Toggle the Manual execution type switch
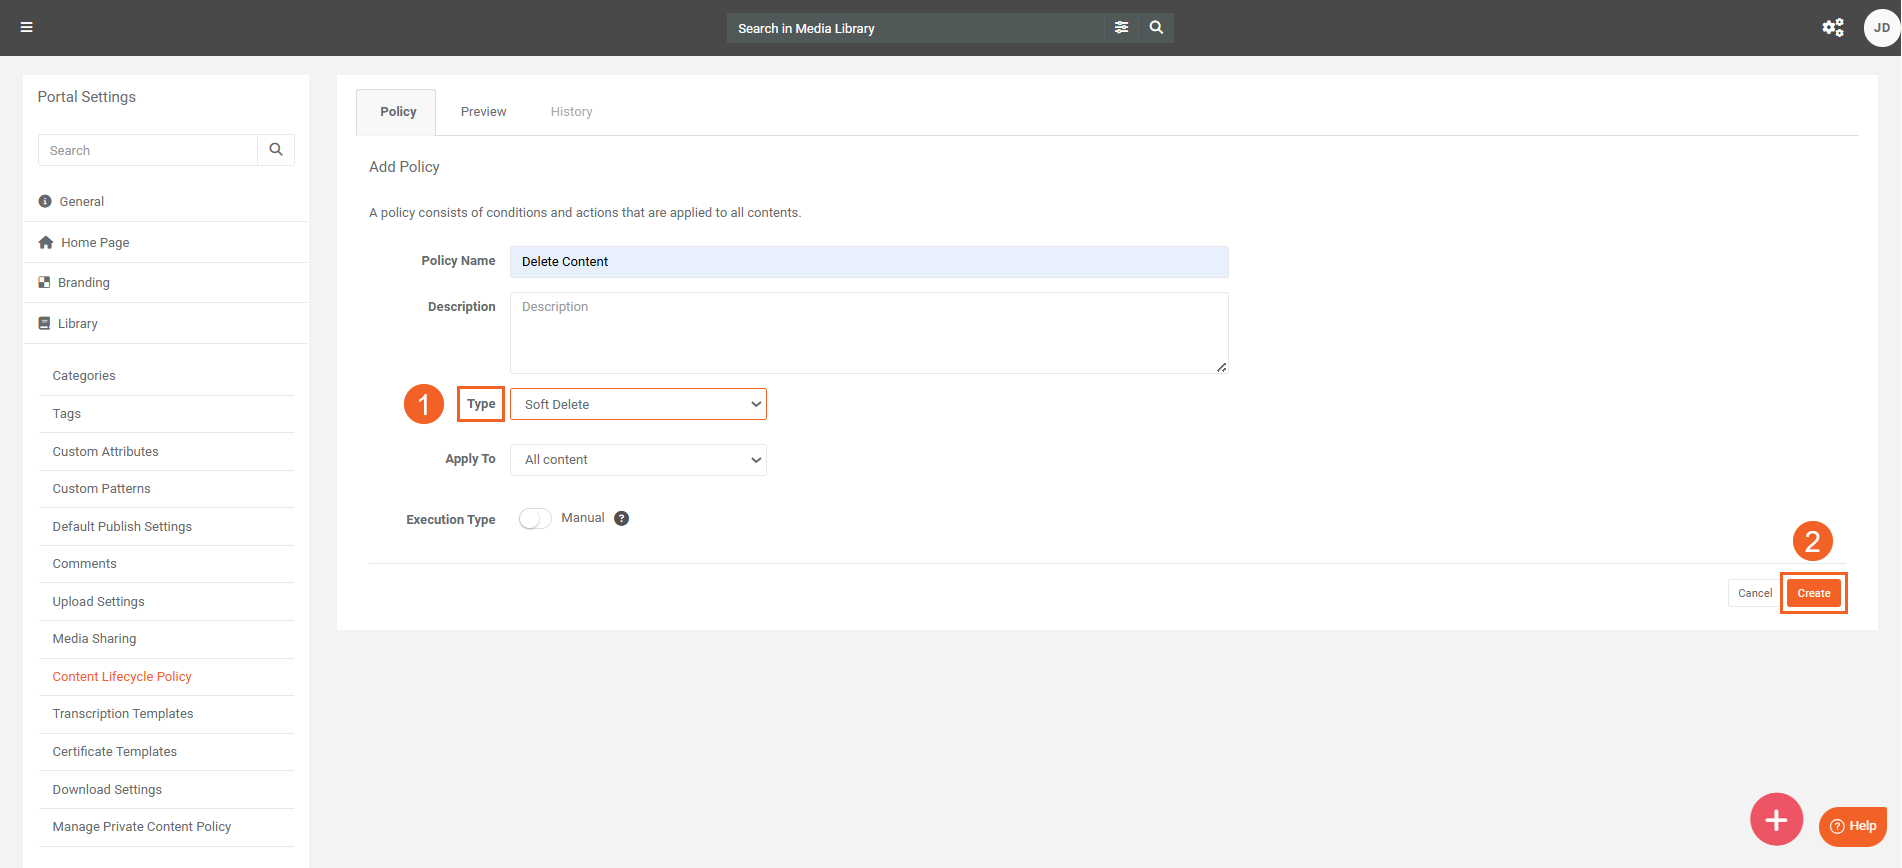1902x868 pixels. click(x=535, y=518)
